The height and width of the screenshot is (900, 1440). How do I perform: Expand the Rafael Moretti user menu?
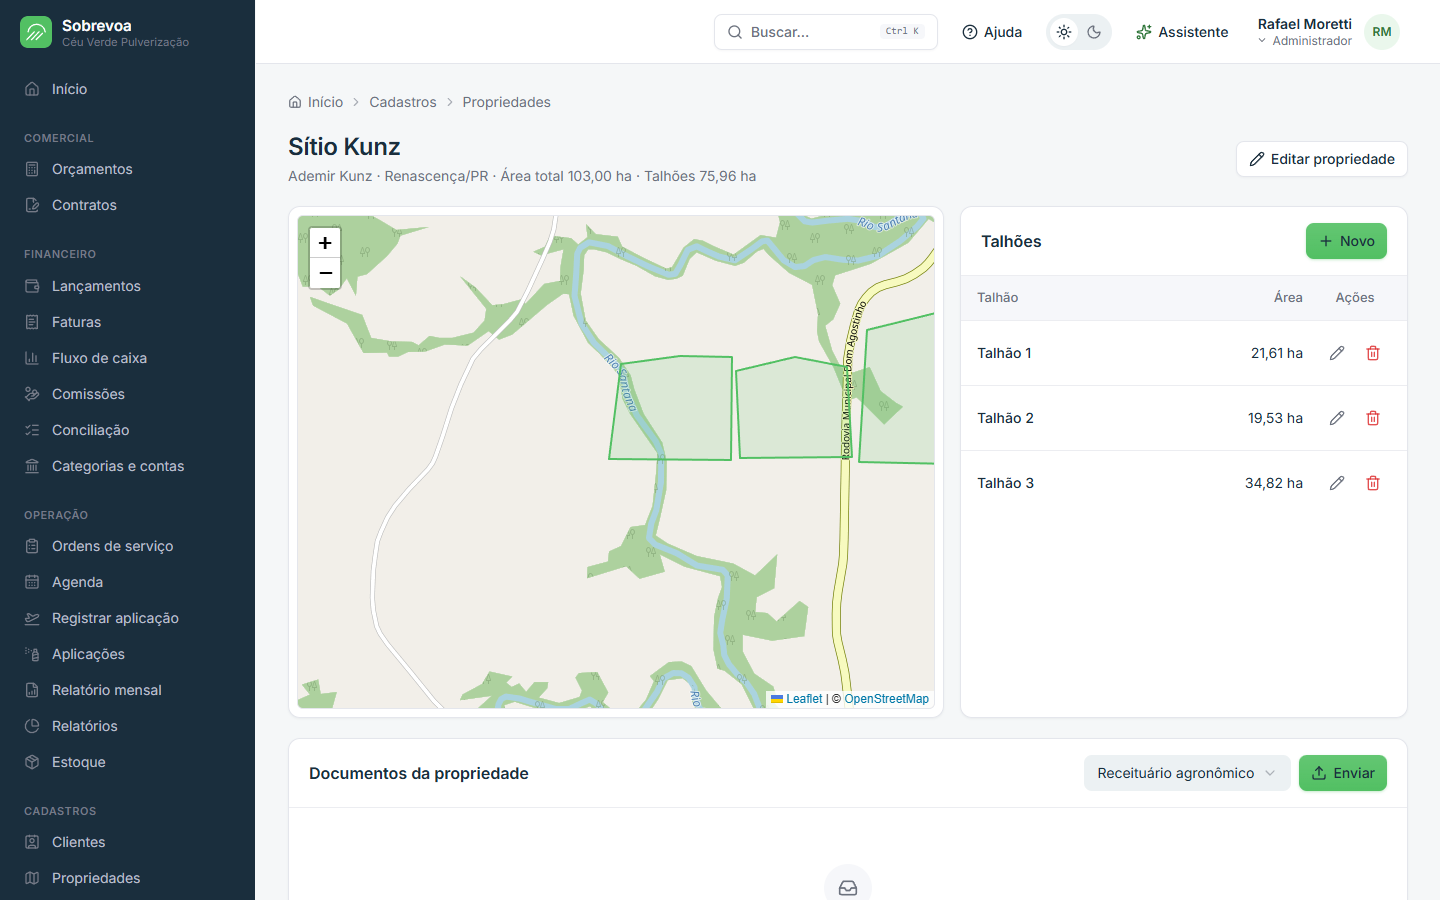[1305, 32]
